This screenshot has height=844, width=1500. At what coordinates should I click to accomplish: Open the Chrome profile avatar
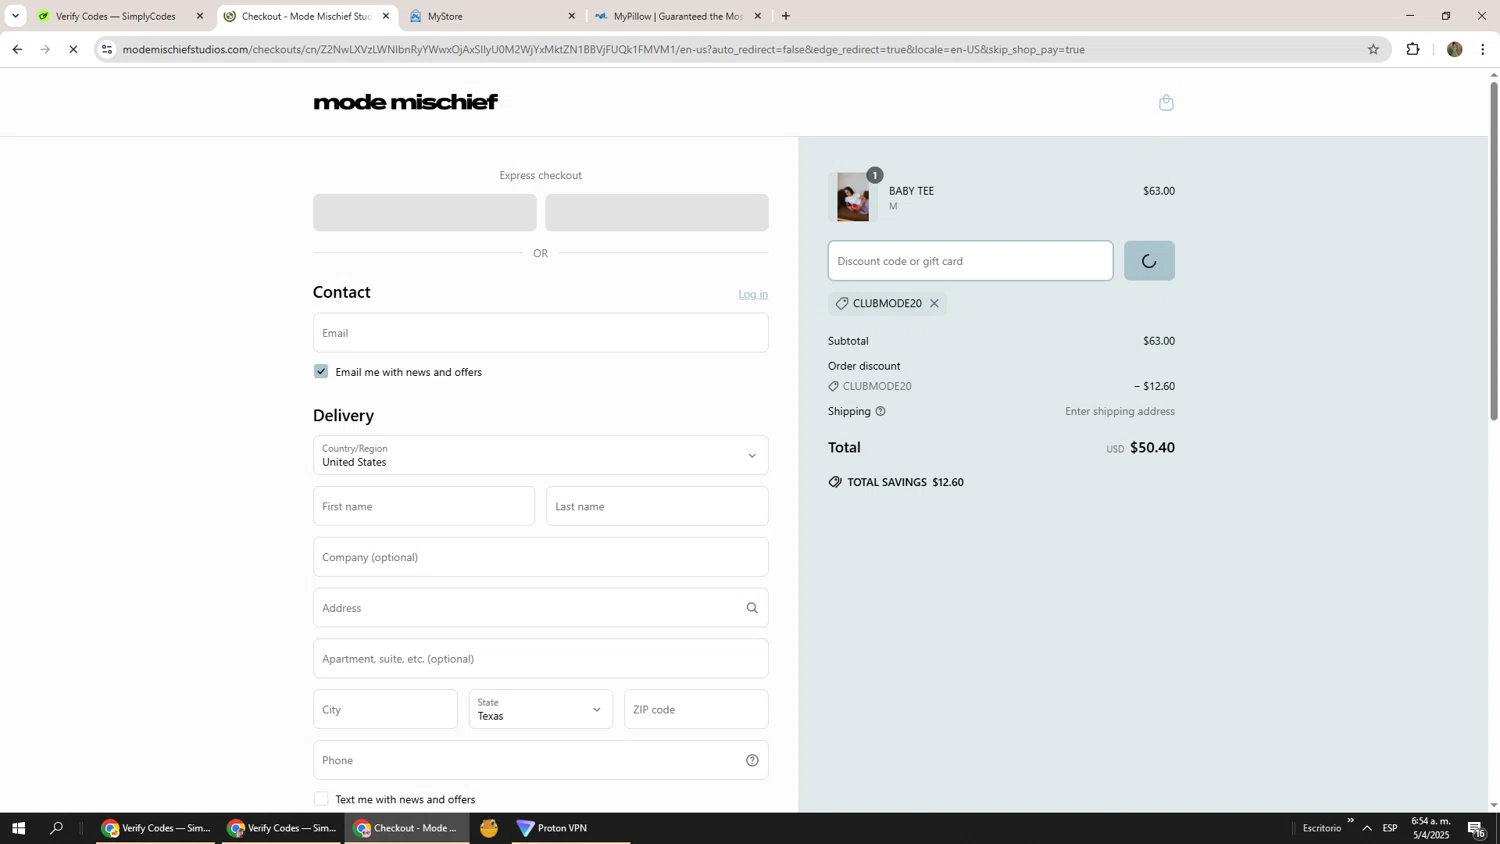1454,49
